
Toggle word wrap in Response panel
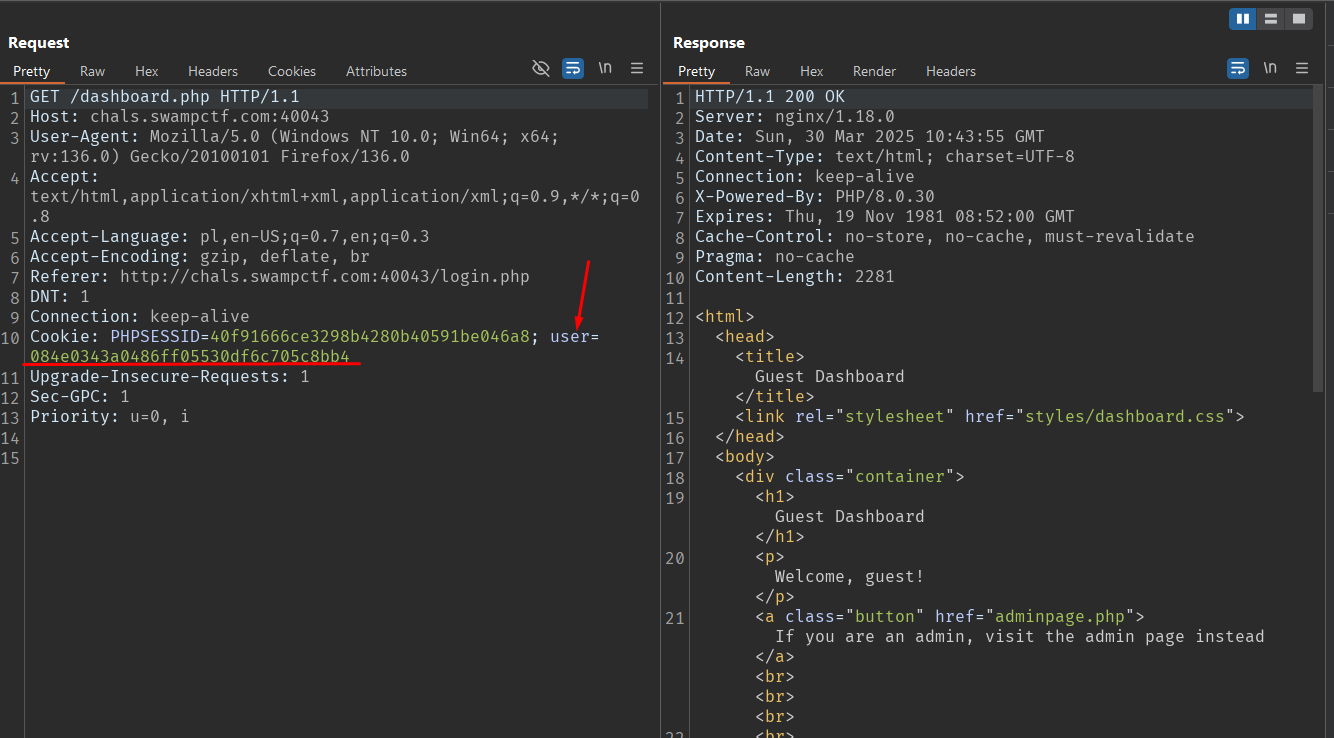[x=1238, y=68]
